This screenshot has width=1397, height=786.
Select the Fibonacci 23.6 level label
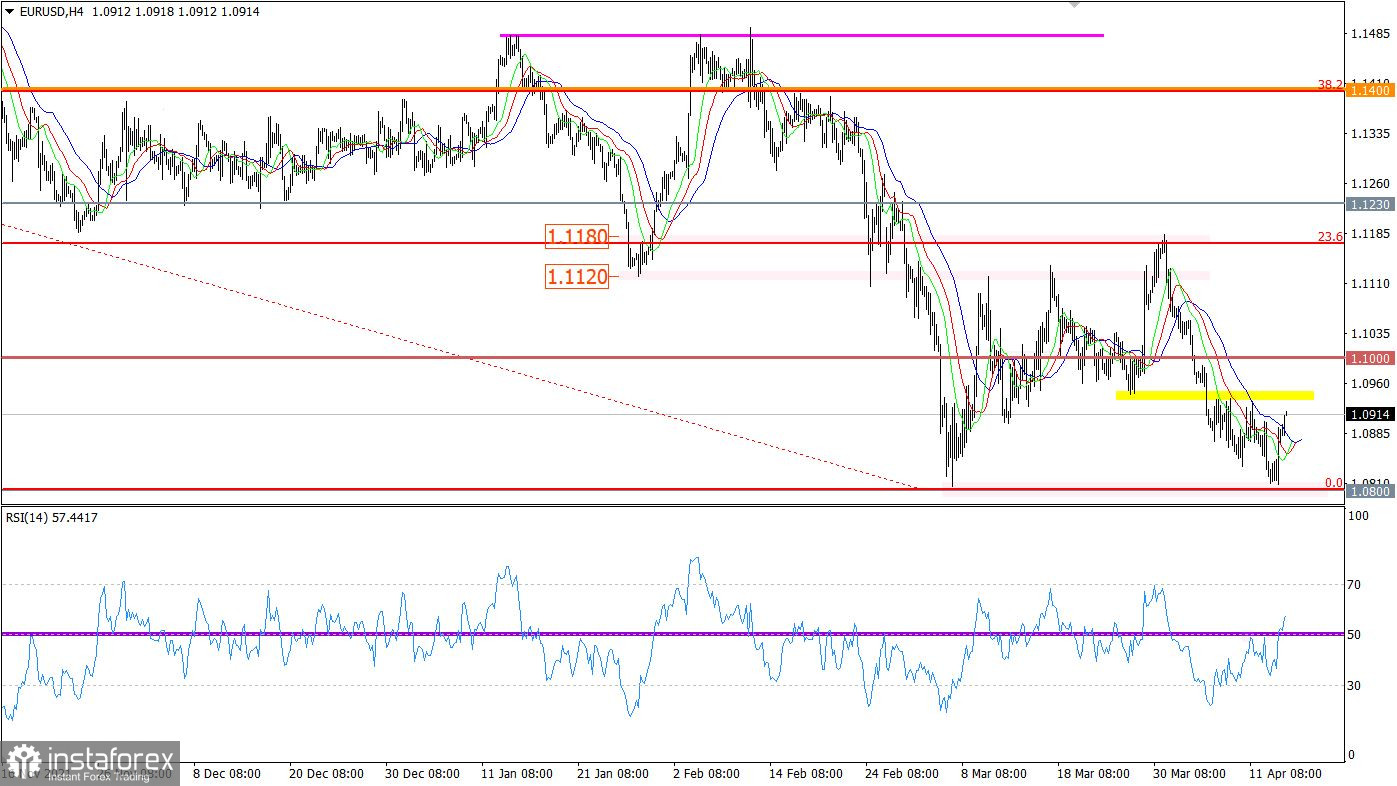tap(1330, 237)
